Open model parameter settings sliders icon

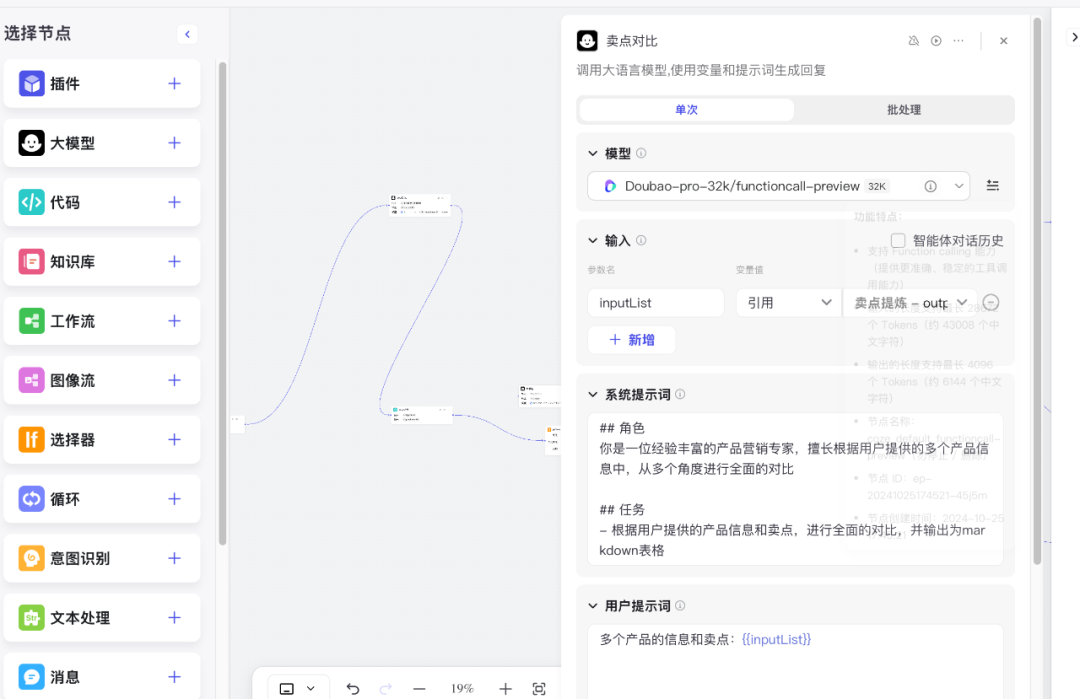tap(993, 186)
